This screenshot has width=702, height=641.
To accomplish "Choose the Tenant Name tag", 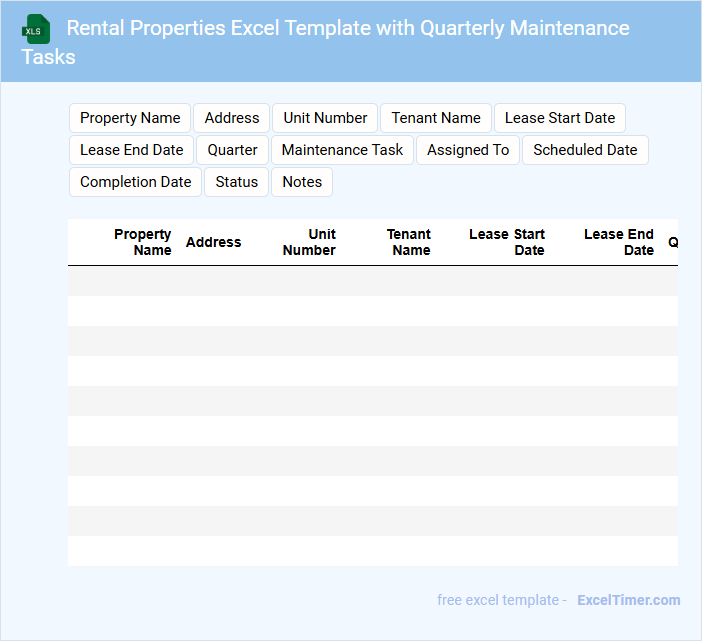I will pyautogui.click(x=436, y=118).
